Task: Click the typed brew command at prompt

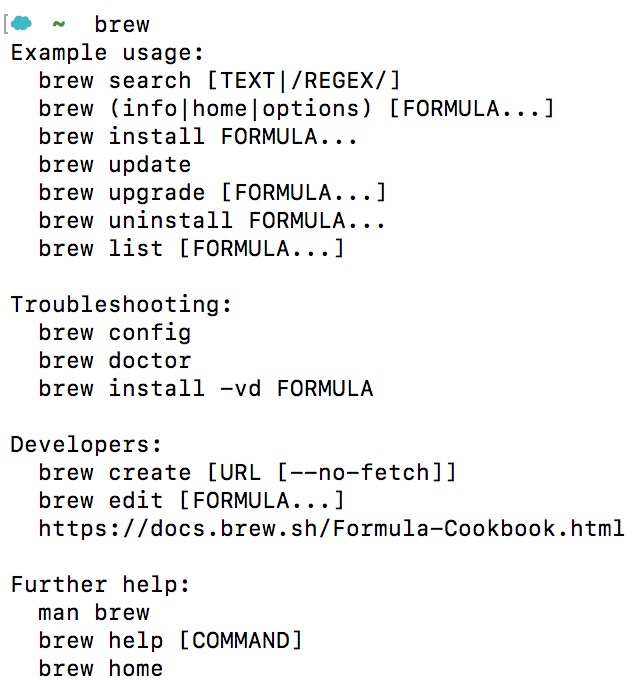Action: point(122,24)
